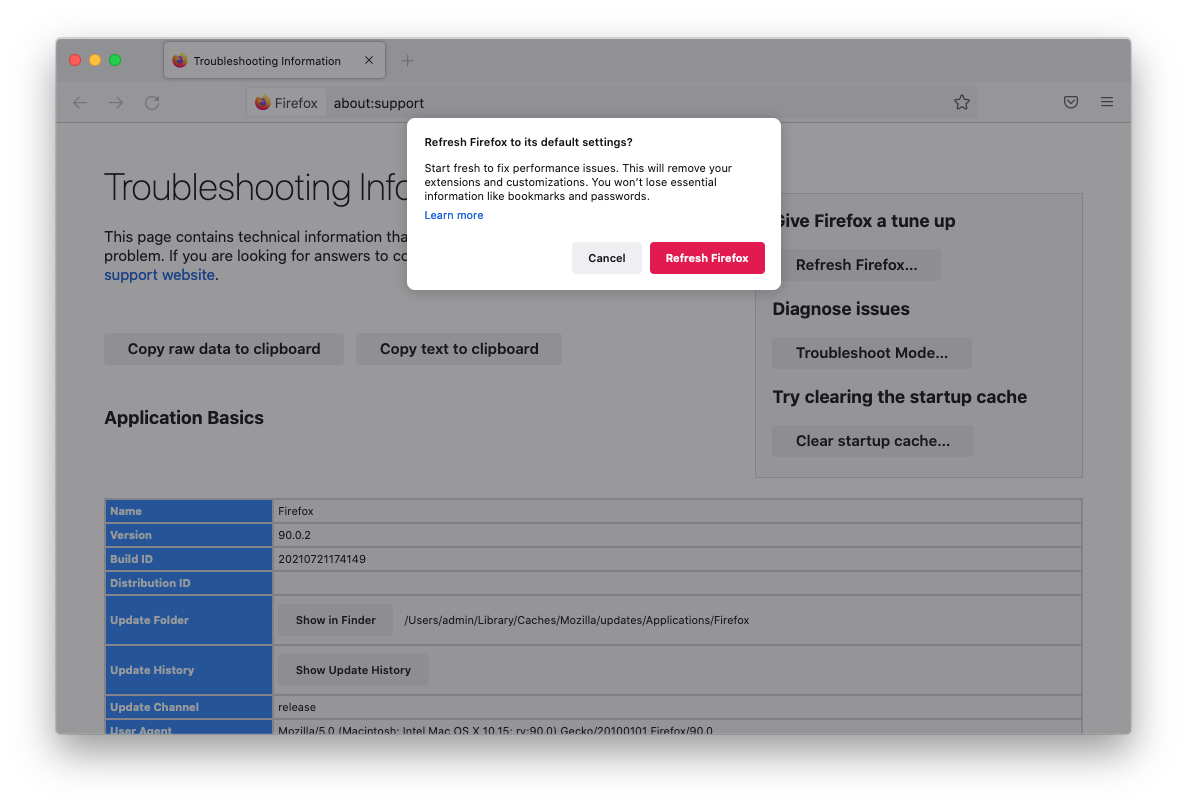This screenshot has height=808, width=1187.
Task: Cancel the refresh dialog
Action: point(606,258)
